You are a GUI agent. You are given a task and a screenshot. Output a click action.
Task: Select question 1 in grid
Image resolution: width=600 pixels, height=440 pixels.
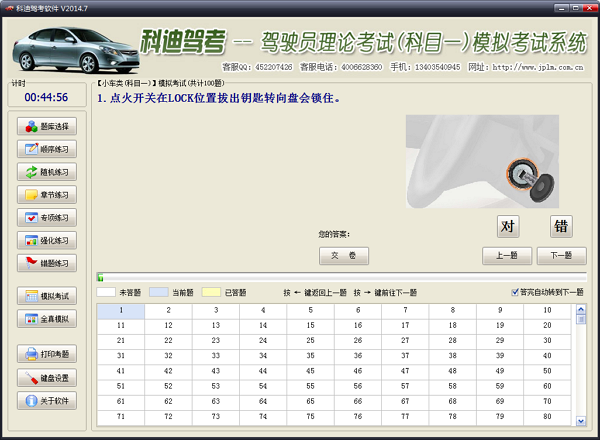(121, 311)
